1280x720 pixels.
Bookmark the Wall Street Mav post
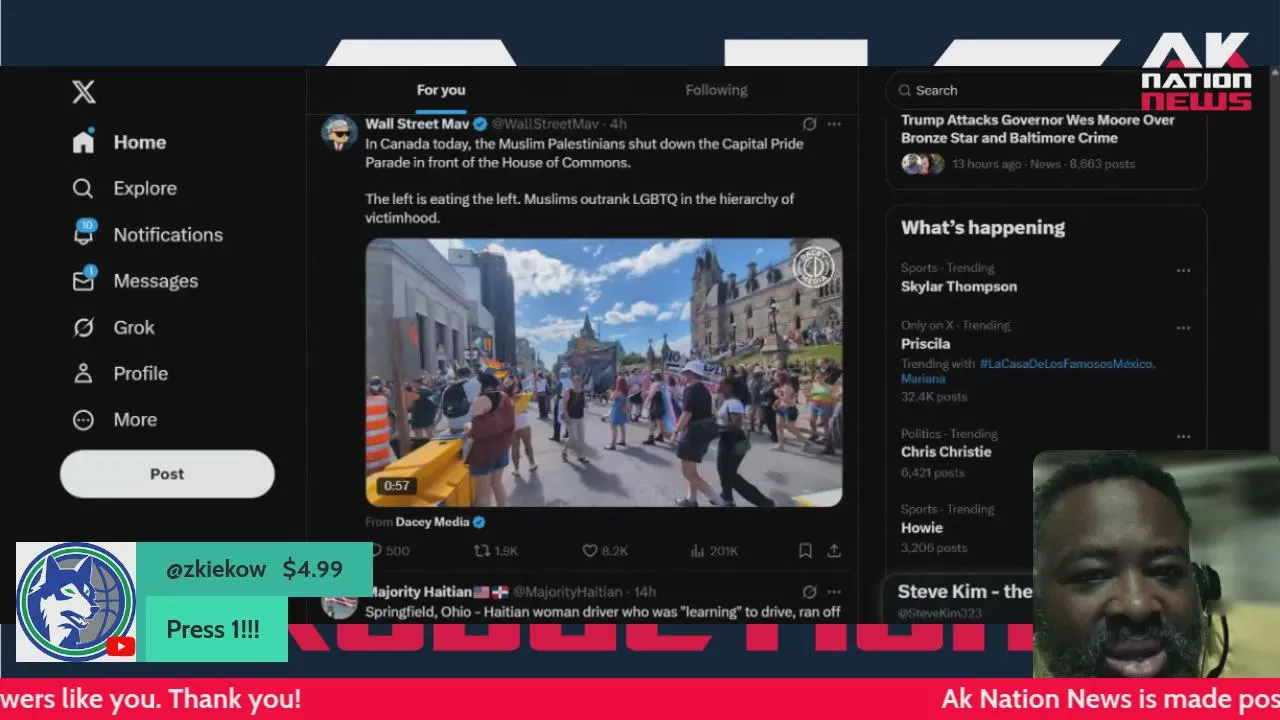click(805, 551)
